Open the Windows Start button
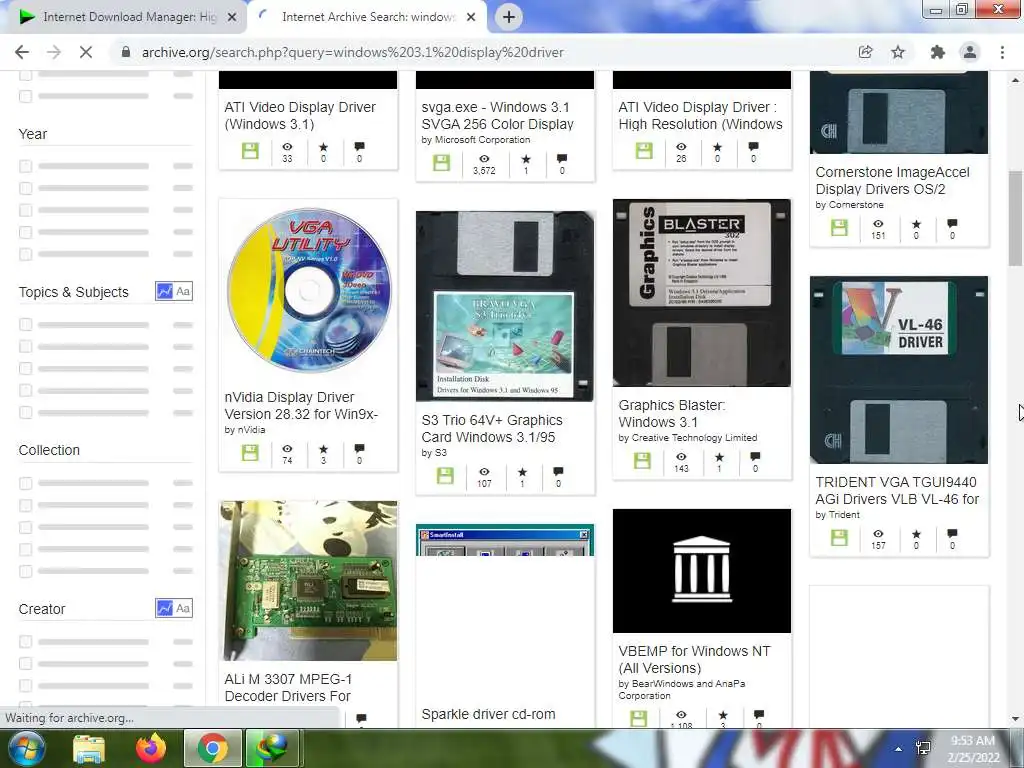The height and width of the screenshot is (768, 1024). 25,748
